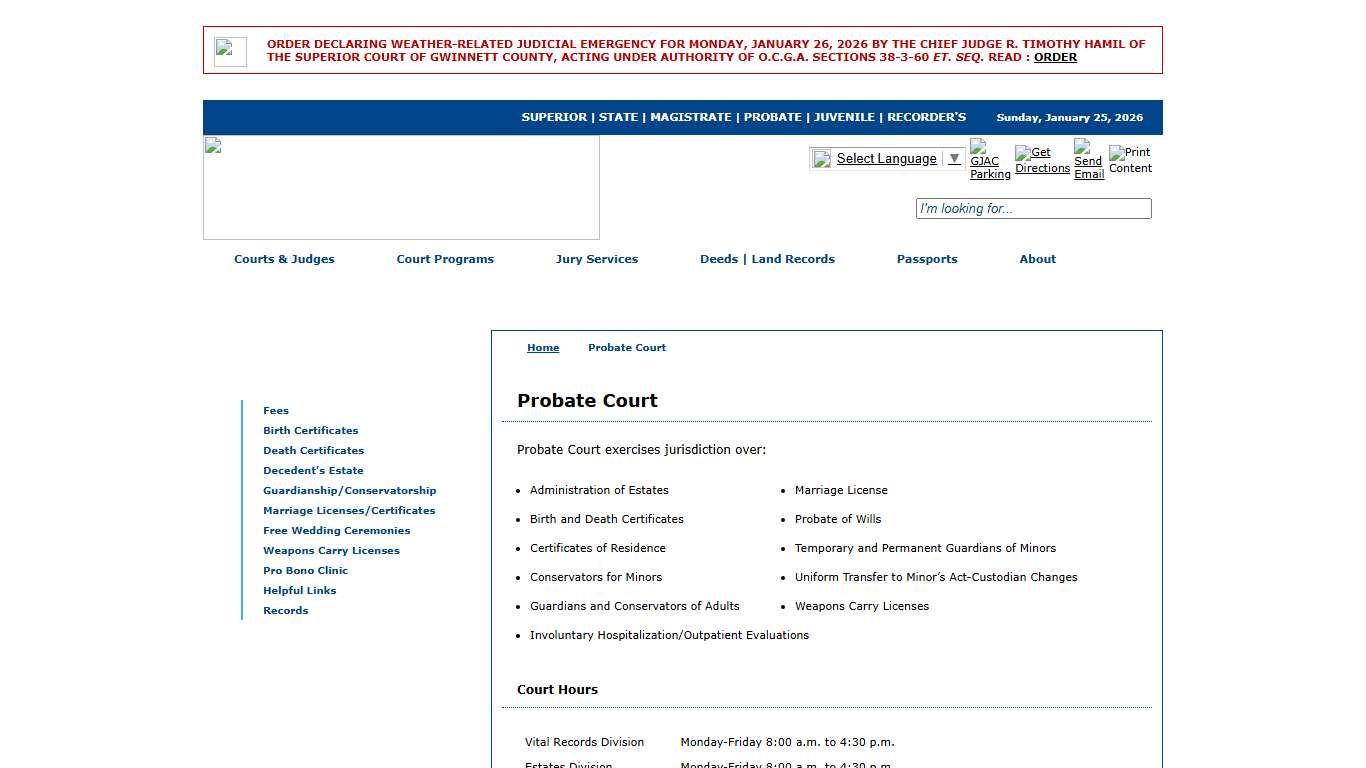Click the Select Language globe icon
Viewport: 1366px width, 768px height.
click(x=821, y=158)
